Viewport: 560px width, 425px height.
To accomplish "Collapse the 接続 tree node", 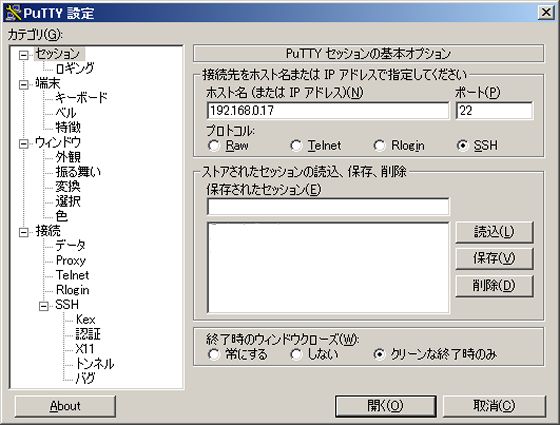I will (24, 232).
